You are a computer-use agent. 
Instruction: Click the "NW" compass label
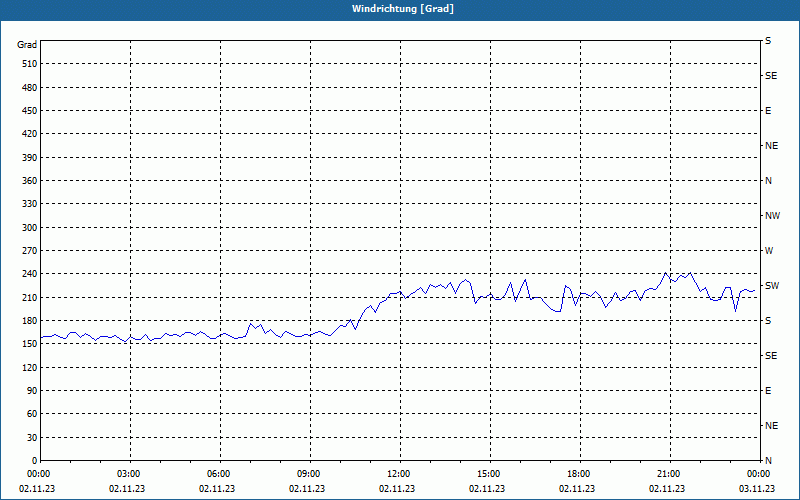click(x=772, y=216)
